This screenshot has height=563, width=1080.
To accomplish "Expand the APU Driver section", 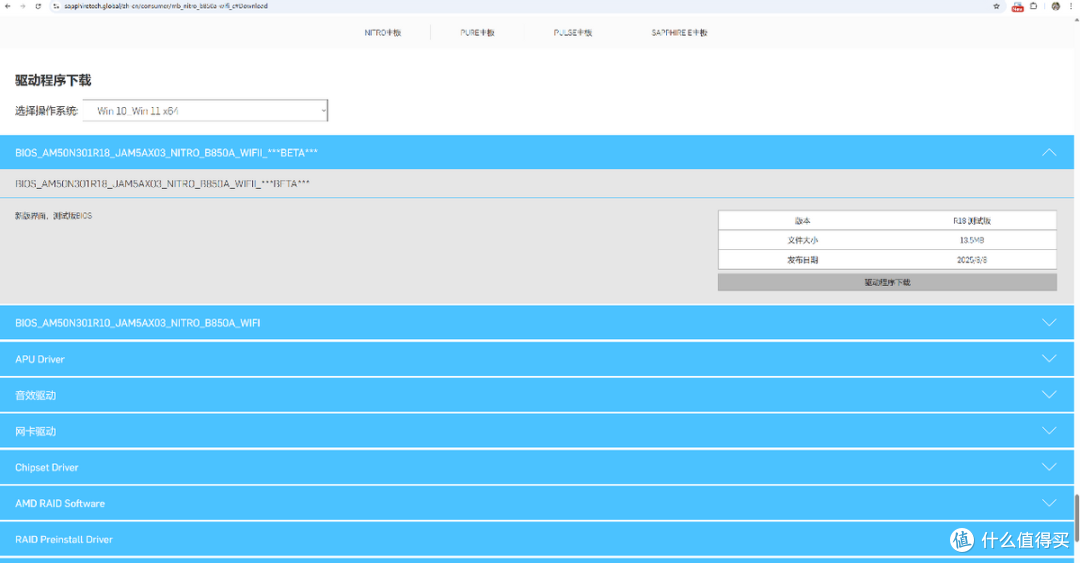I will [537, 359].
